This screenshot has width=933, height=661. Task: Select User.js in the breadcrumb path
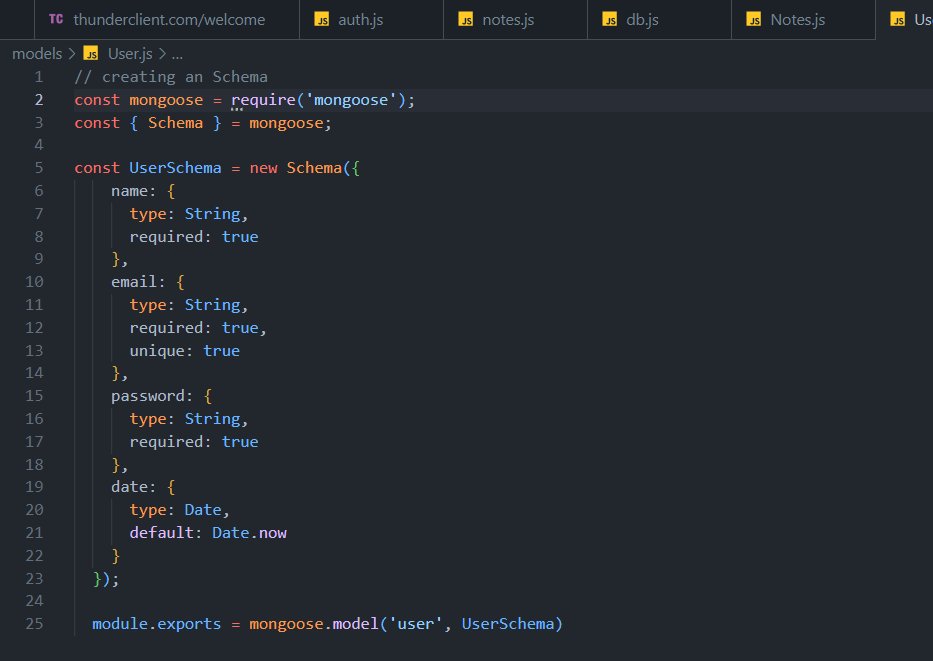[x=130, y=54]
